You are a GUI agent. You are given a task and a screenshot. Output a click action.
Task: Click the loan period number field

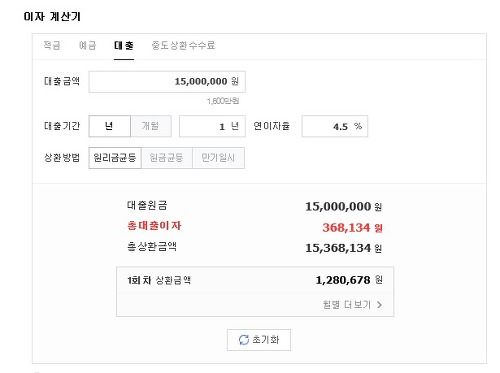212,126
